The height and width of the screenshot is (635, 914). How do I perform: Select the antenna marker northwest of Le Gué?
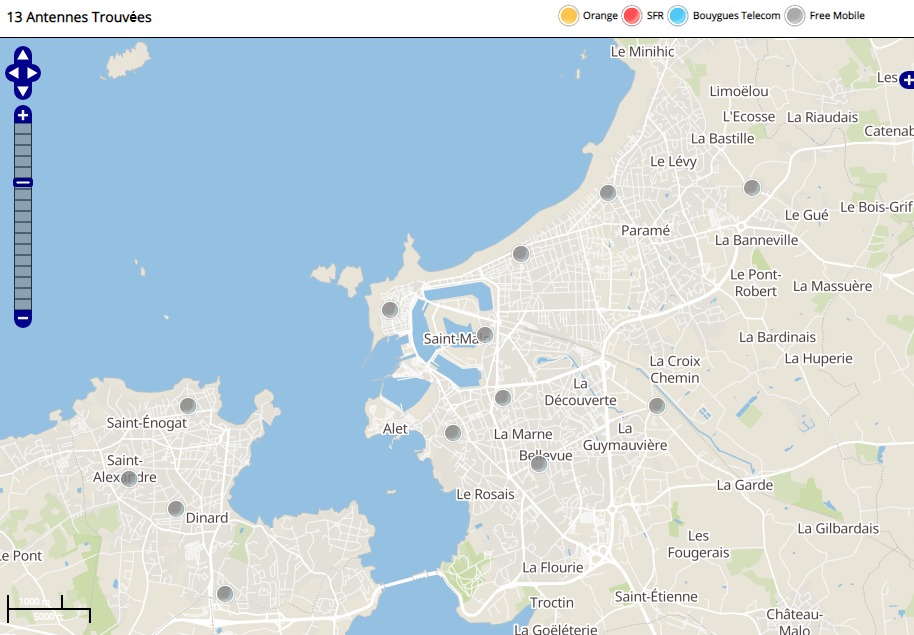(752, 188)
